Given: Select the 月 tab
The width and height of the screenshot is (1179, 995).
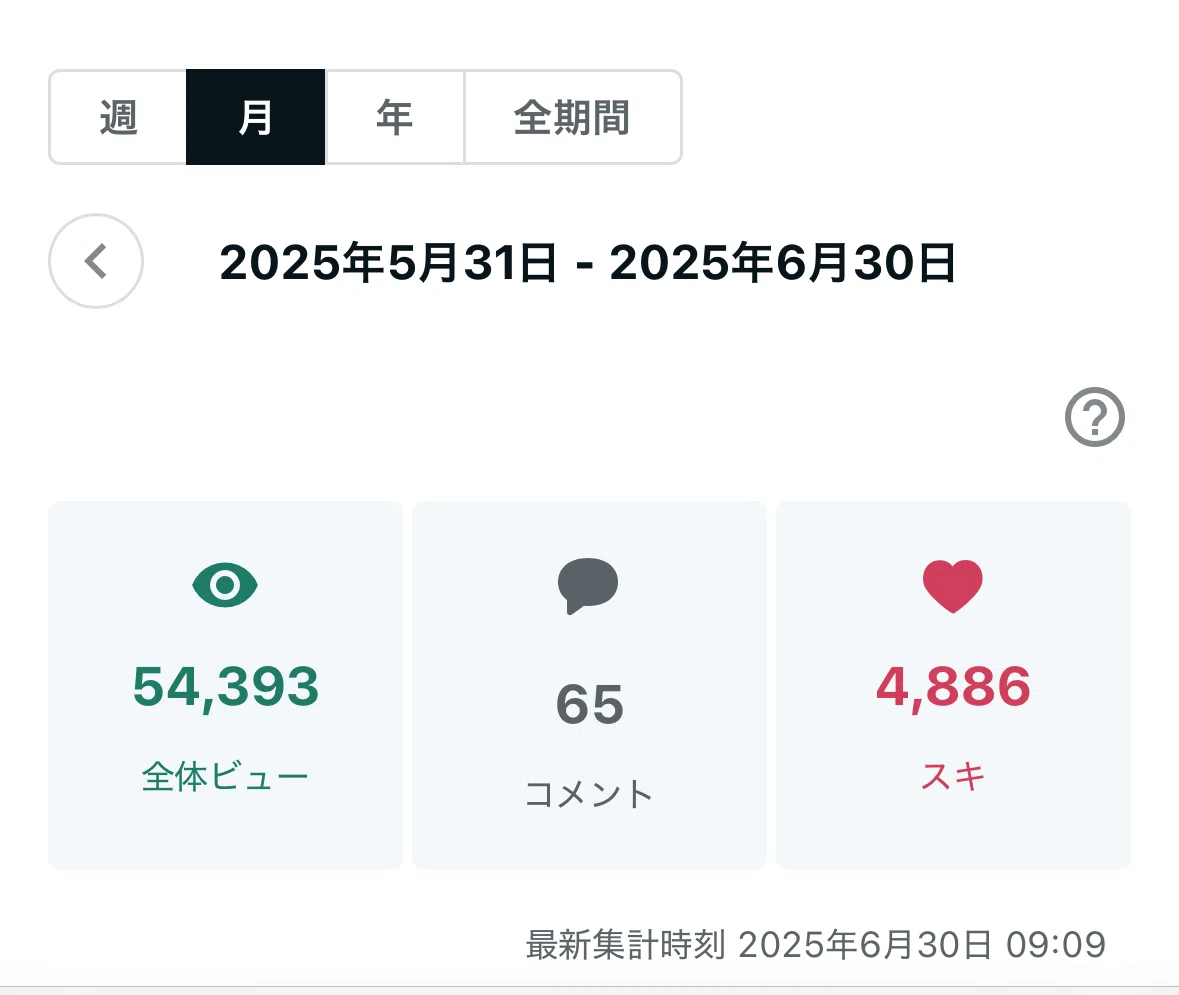Looking at the screenshot, I should pos(256,117).
